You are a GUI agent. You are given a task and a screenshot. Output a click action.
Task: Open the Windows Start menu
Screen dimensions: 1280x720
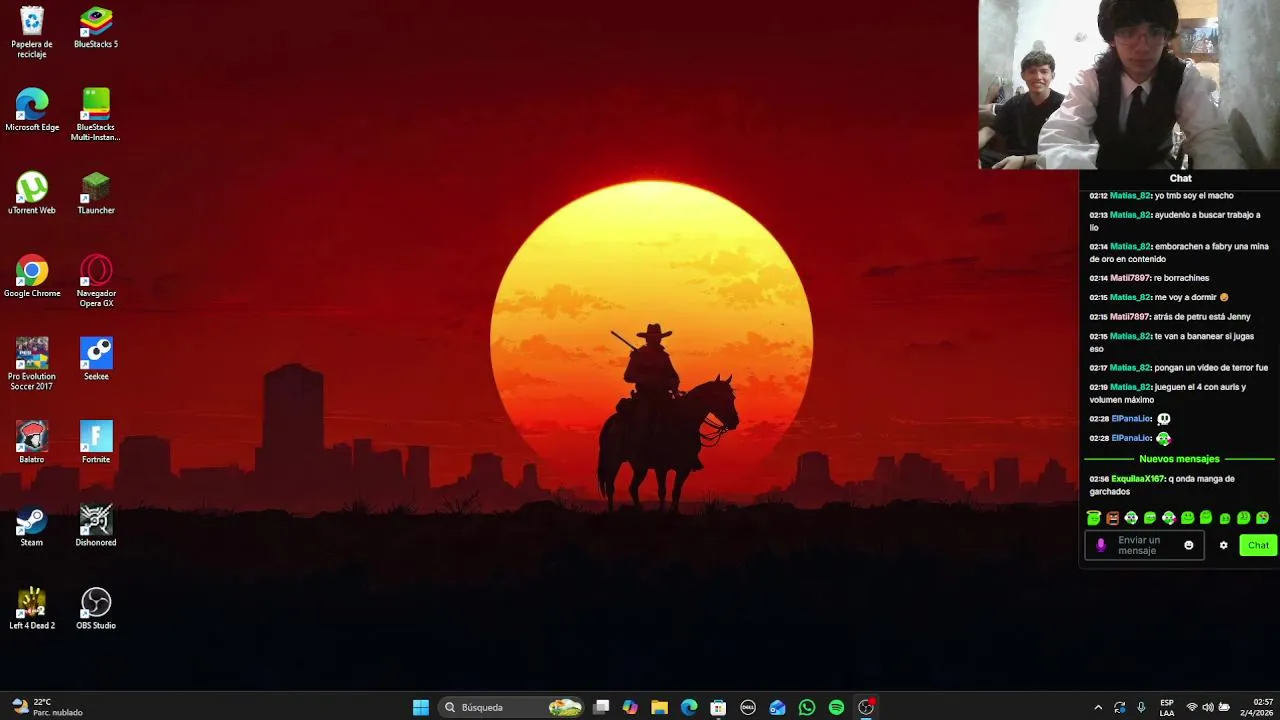coord(421,707)
